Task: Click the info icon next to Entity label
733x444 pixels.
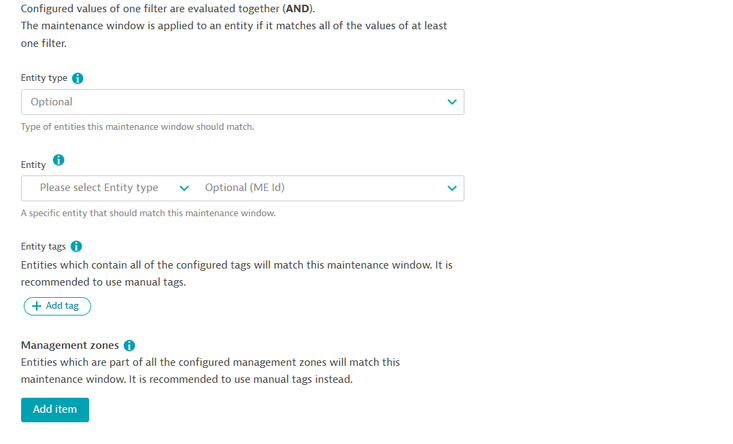Action: [58, 160]
